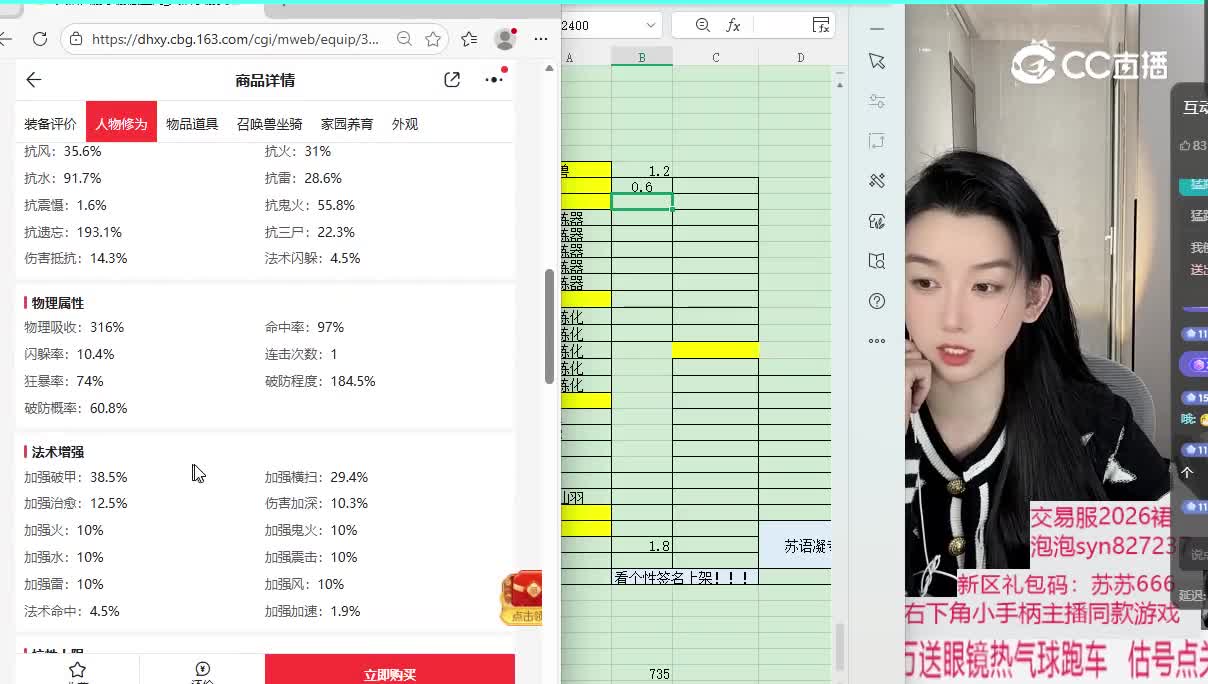Open the settings sliders icon in side panel
This screenshot has height=684, width=1208.
[877, 101]
